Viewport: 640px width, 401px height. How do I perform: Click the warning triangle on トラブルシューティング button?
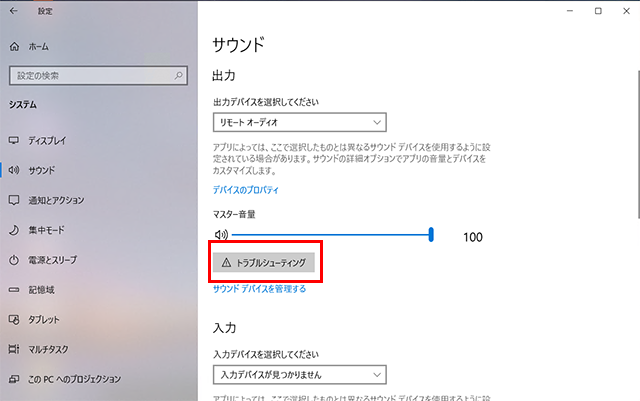coord(226,263)
